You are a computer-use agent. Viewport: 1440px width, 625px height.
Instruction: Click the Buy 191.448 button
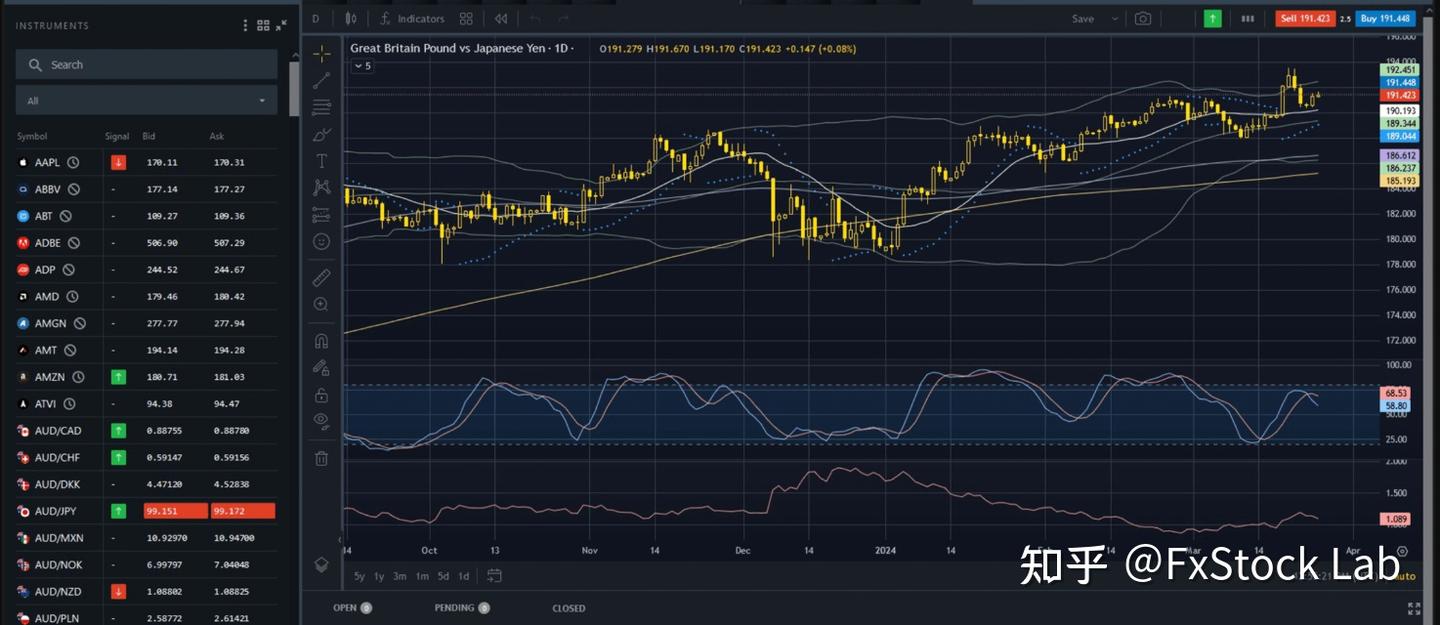click(x=1385, y=18)
